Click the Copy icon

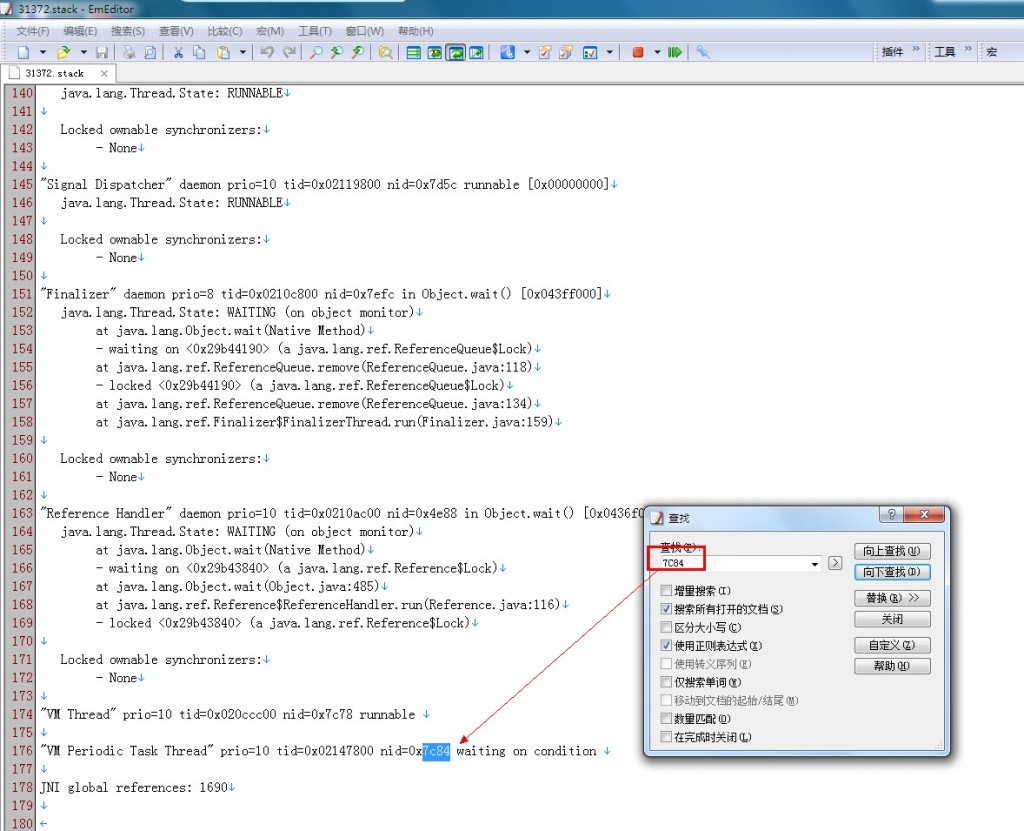point(199,52)
